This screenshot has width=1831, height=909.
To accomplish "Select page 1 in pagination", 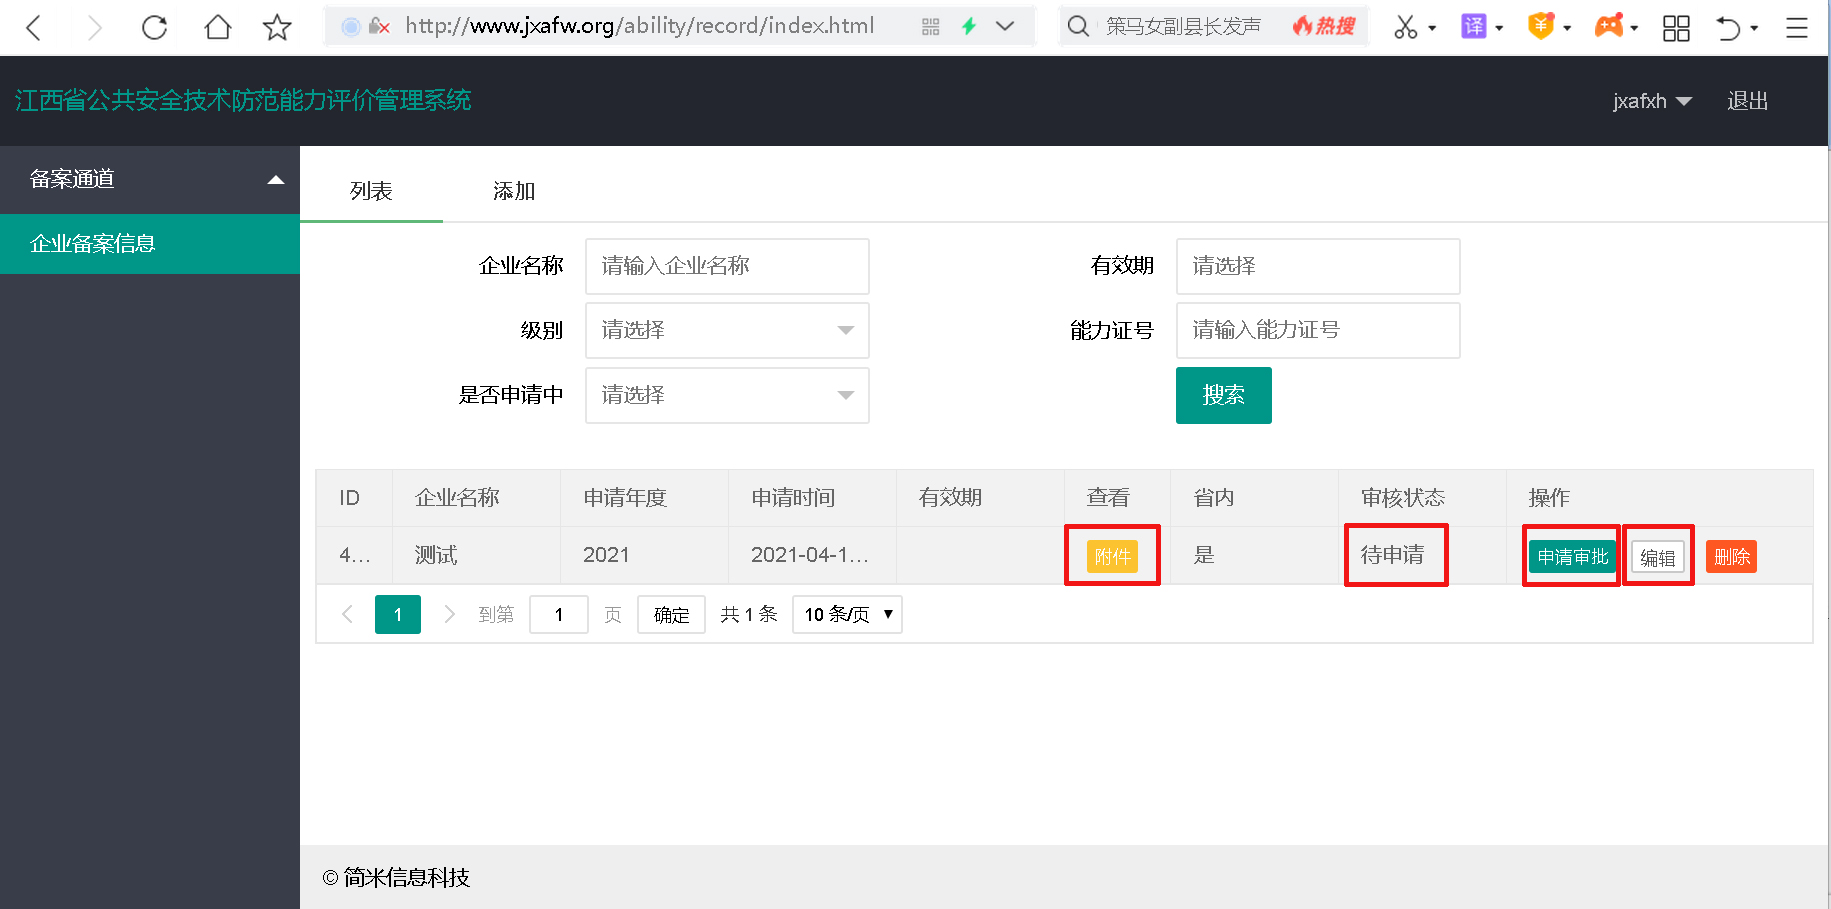I will pos(398,614).
